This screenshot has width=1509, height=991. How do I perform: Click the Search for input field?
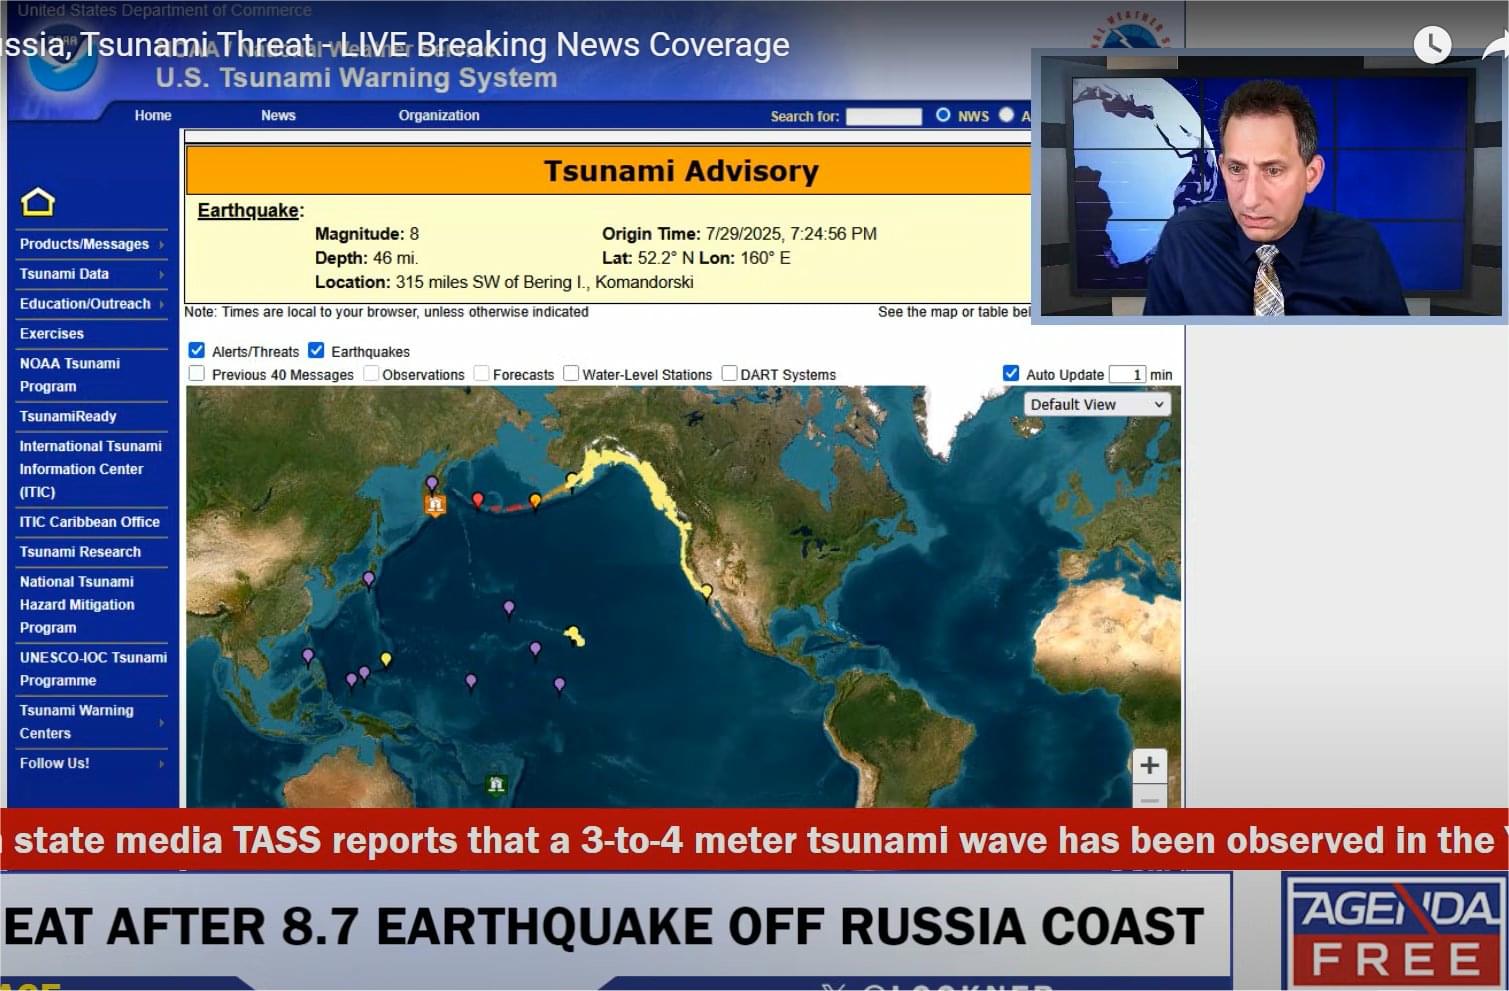(x=884, y=116)
